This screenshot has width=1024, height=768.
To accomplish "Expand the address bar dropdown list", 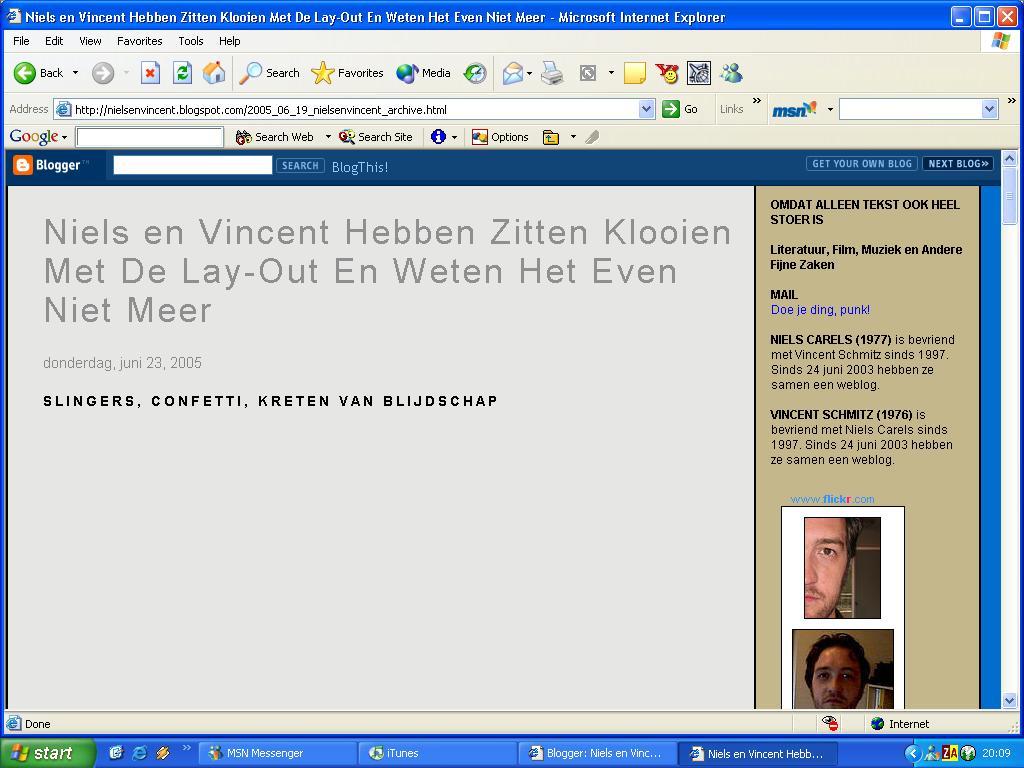I will 647,110.
